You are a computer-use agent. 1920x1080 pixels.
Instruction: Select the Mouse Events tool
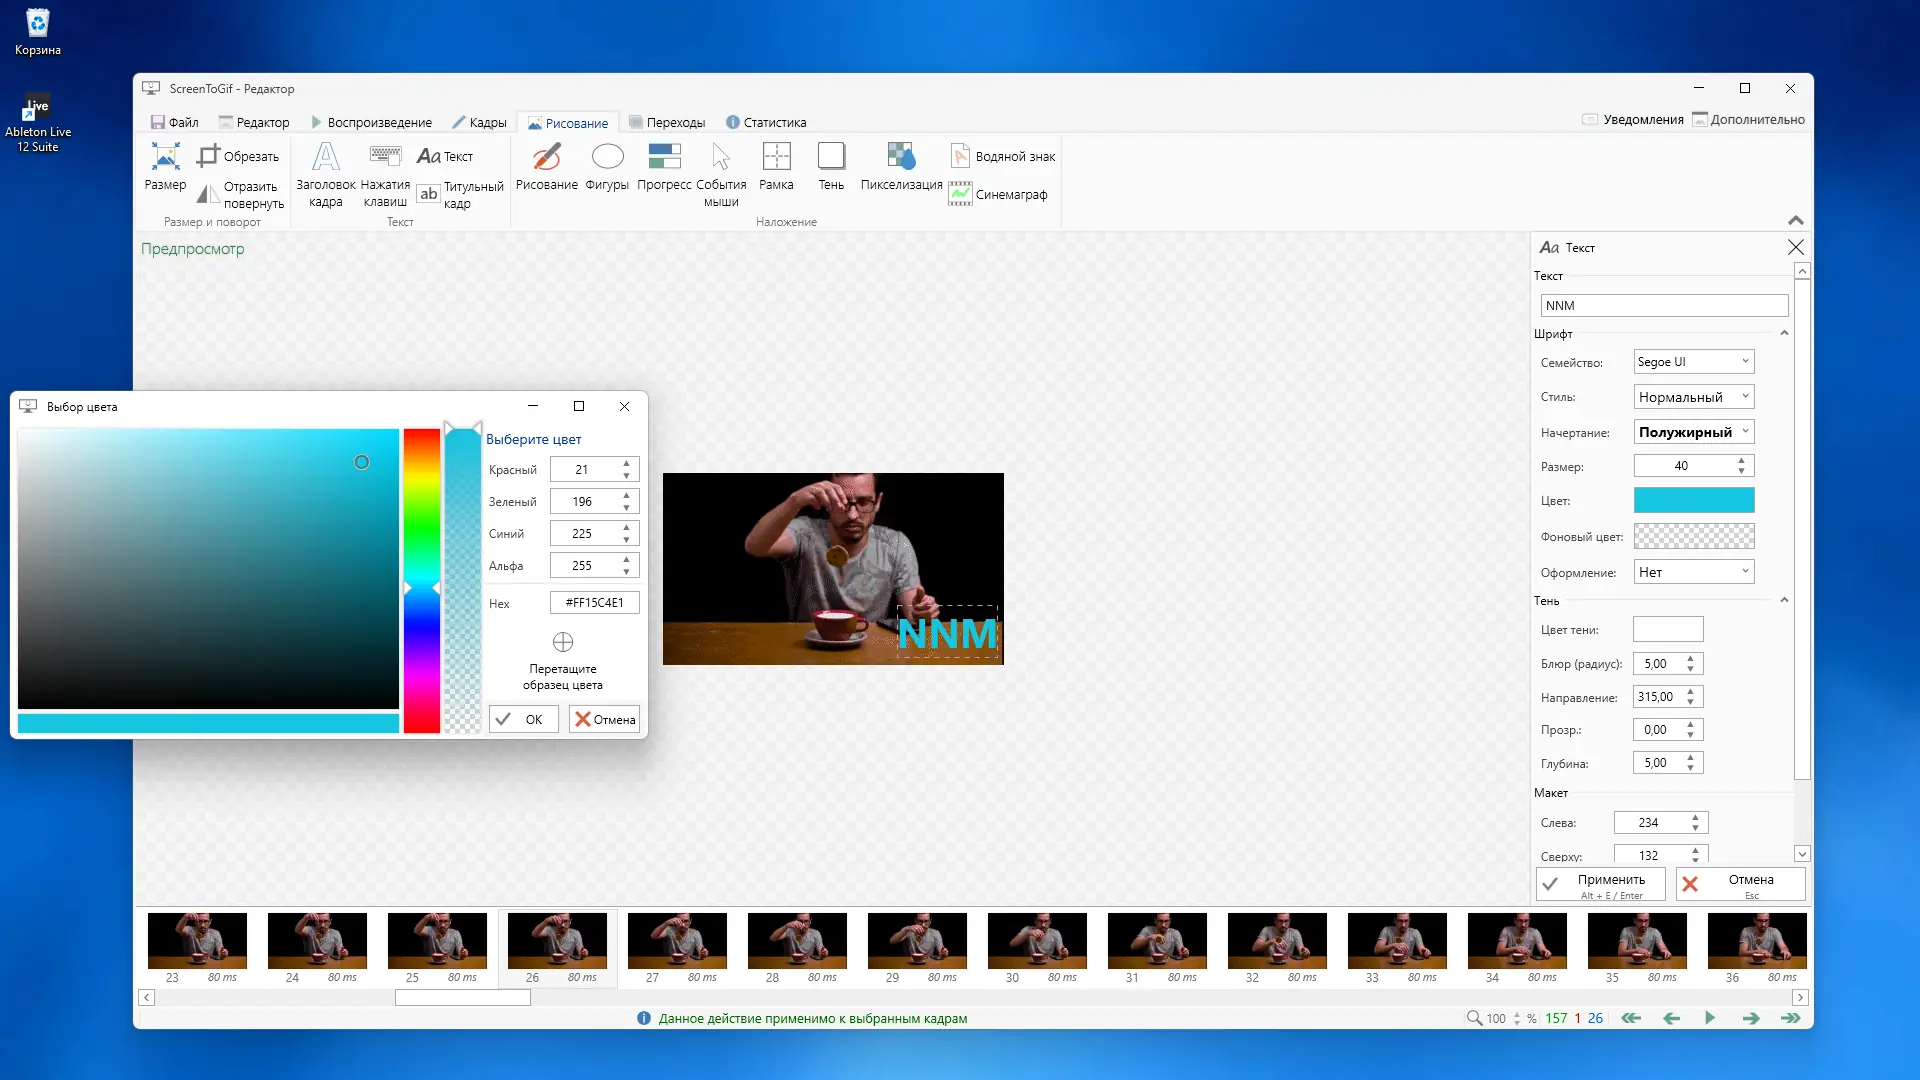pos(721,158)
